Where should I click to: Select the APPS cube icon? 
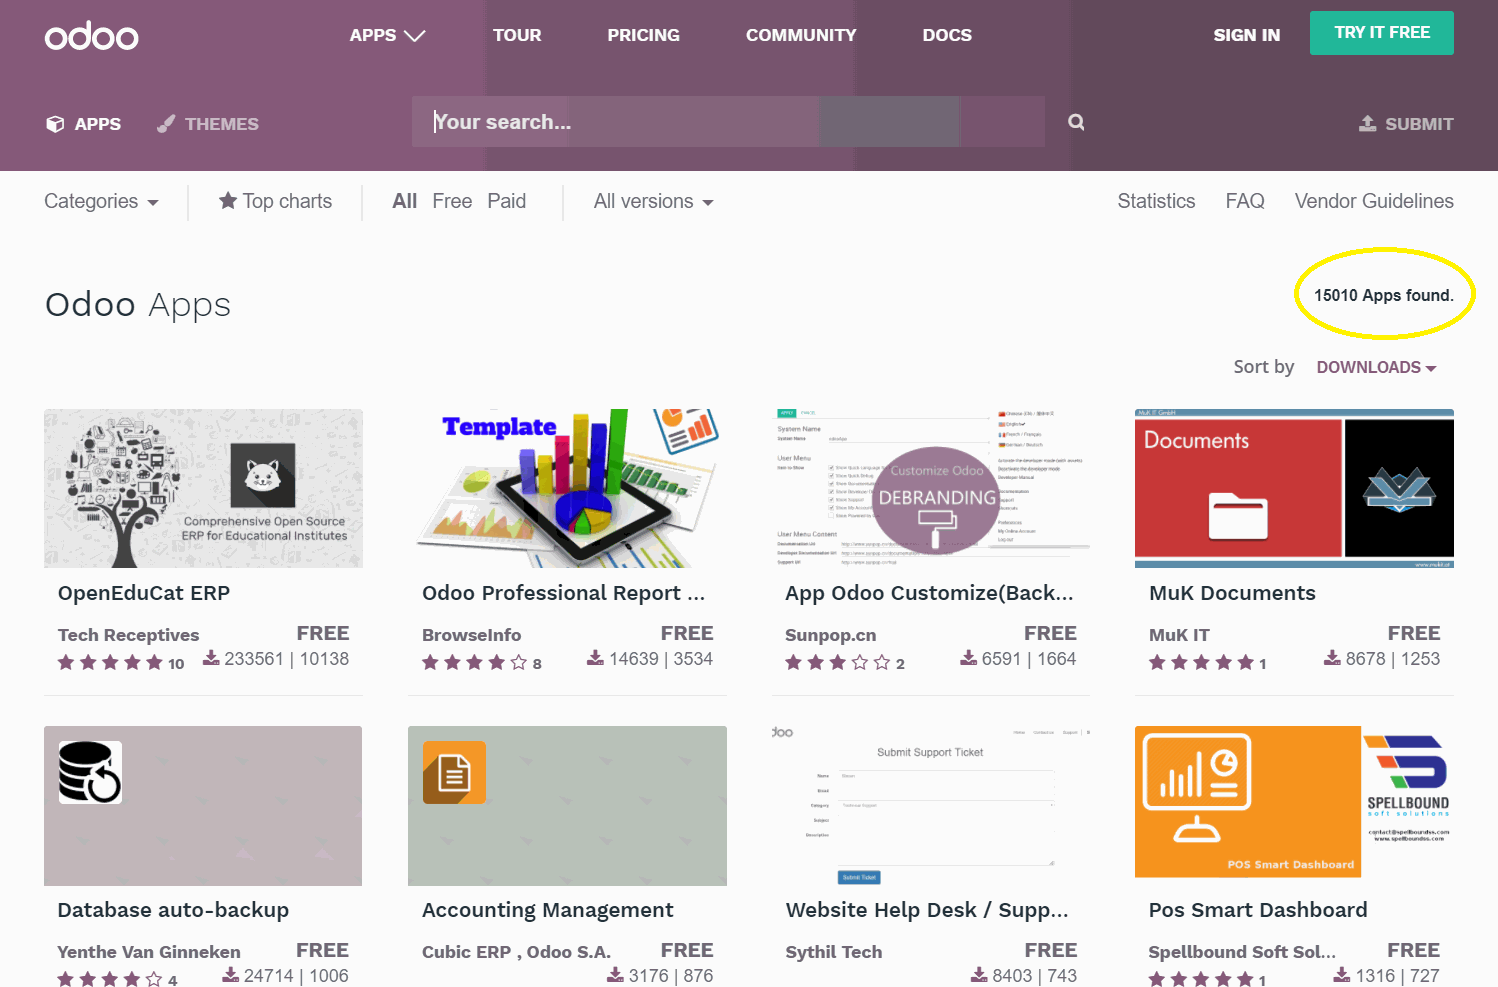(x=55, y=123)
